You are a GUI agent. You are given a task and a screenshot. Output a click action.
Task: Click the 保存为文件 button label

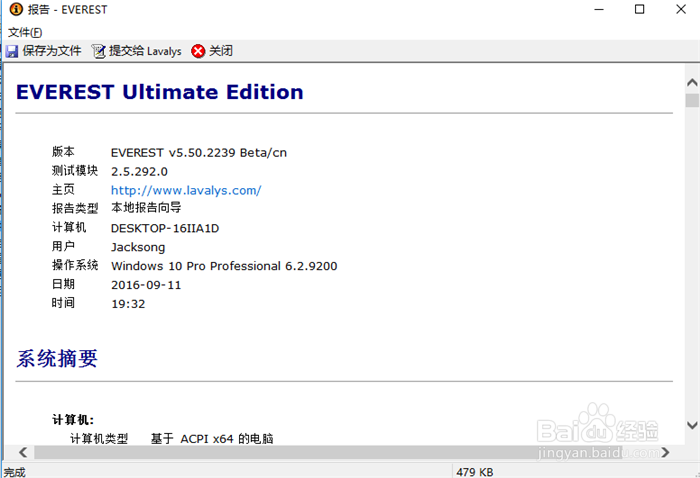pos(52,51)
